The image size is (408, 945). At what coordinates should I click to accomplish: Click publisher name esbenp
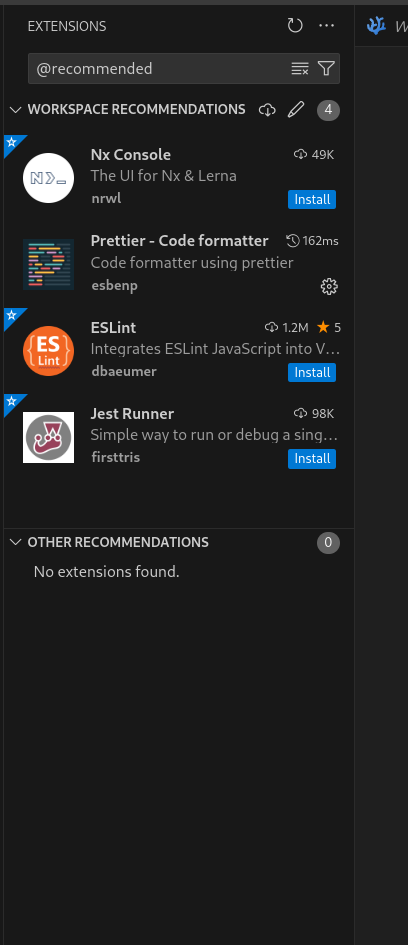coord(115,286)
